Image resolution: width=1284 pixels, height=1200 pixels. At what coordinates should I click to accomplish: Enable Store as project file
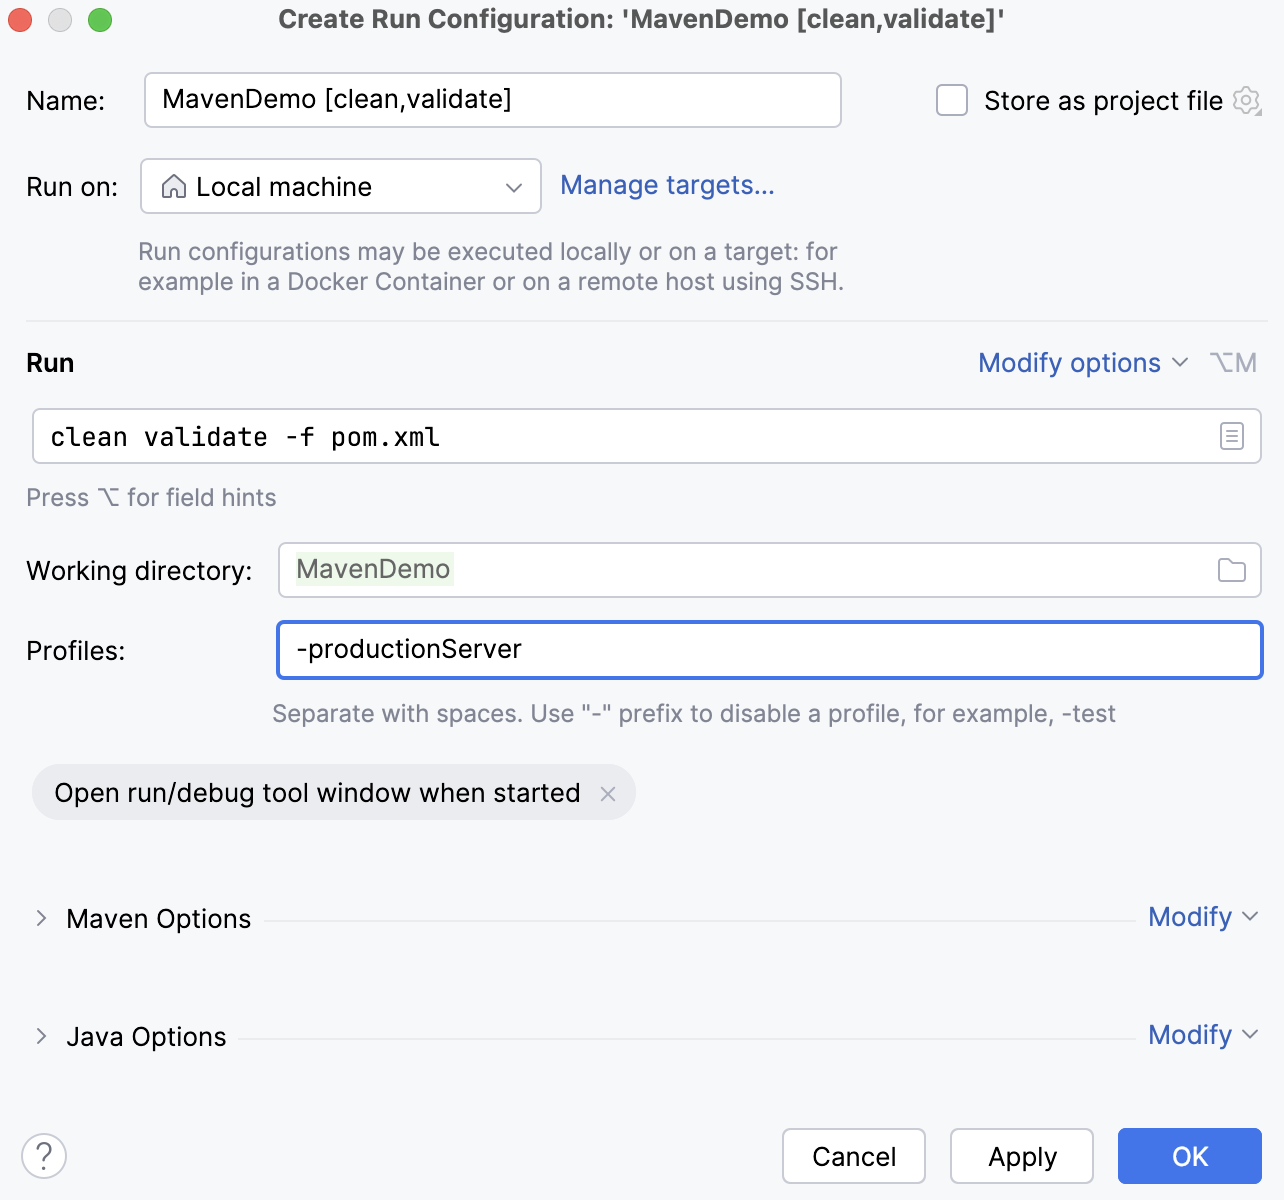(950, 100)
